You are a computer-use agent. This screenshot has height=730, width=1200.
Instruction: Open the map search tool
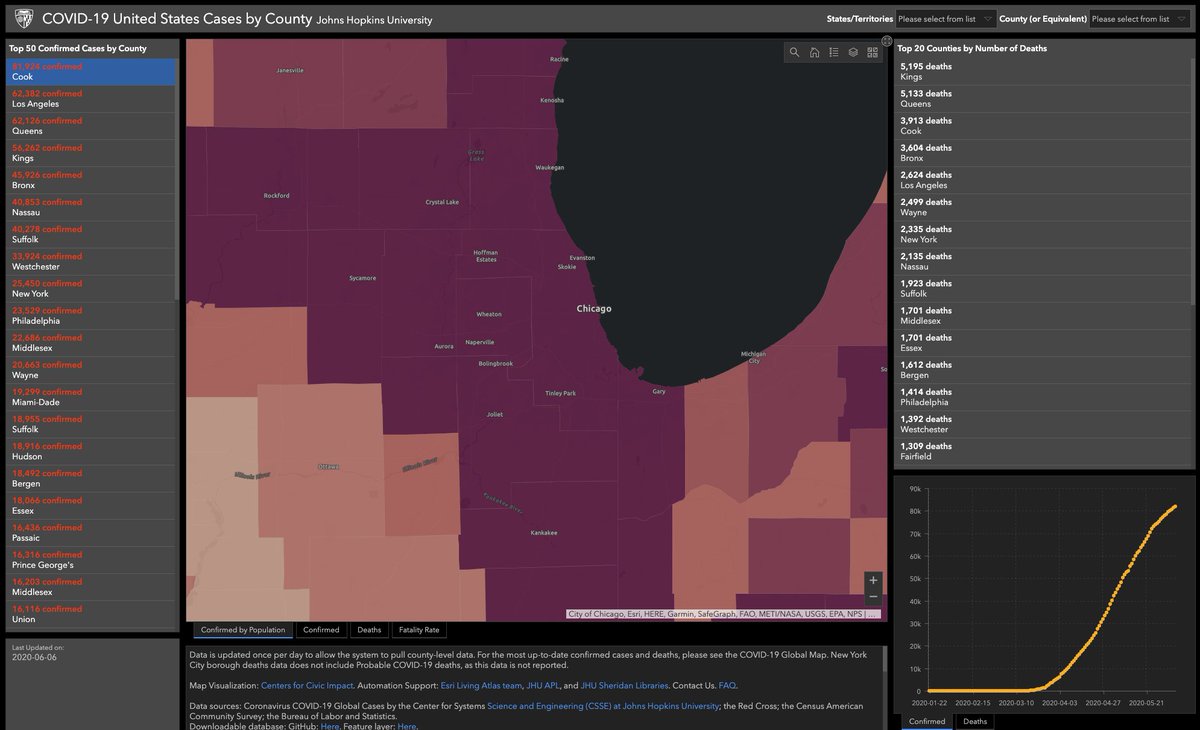795,53
